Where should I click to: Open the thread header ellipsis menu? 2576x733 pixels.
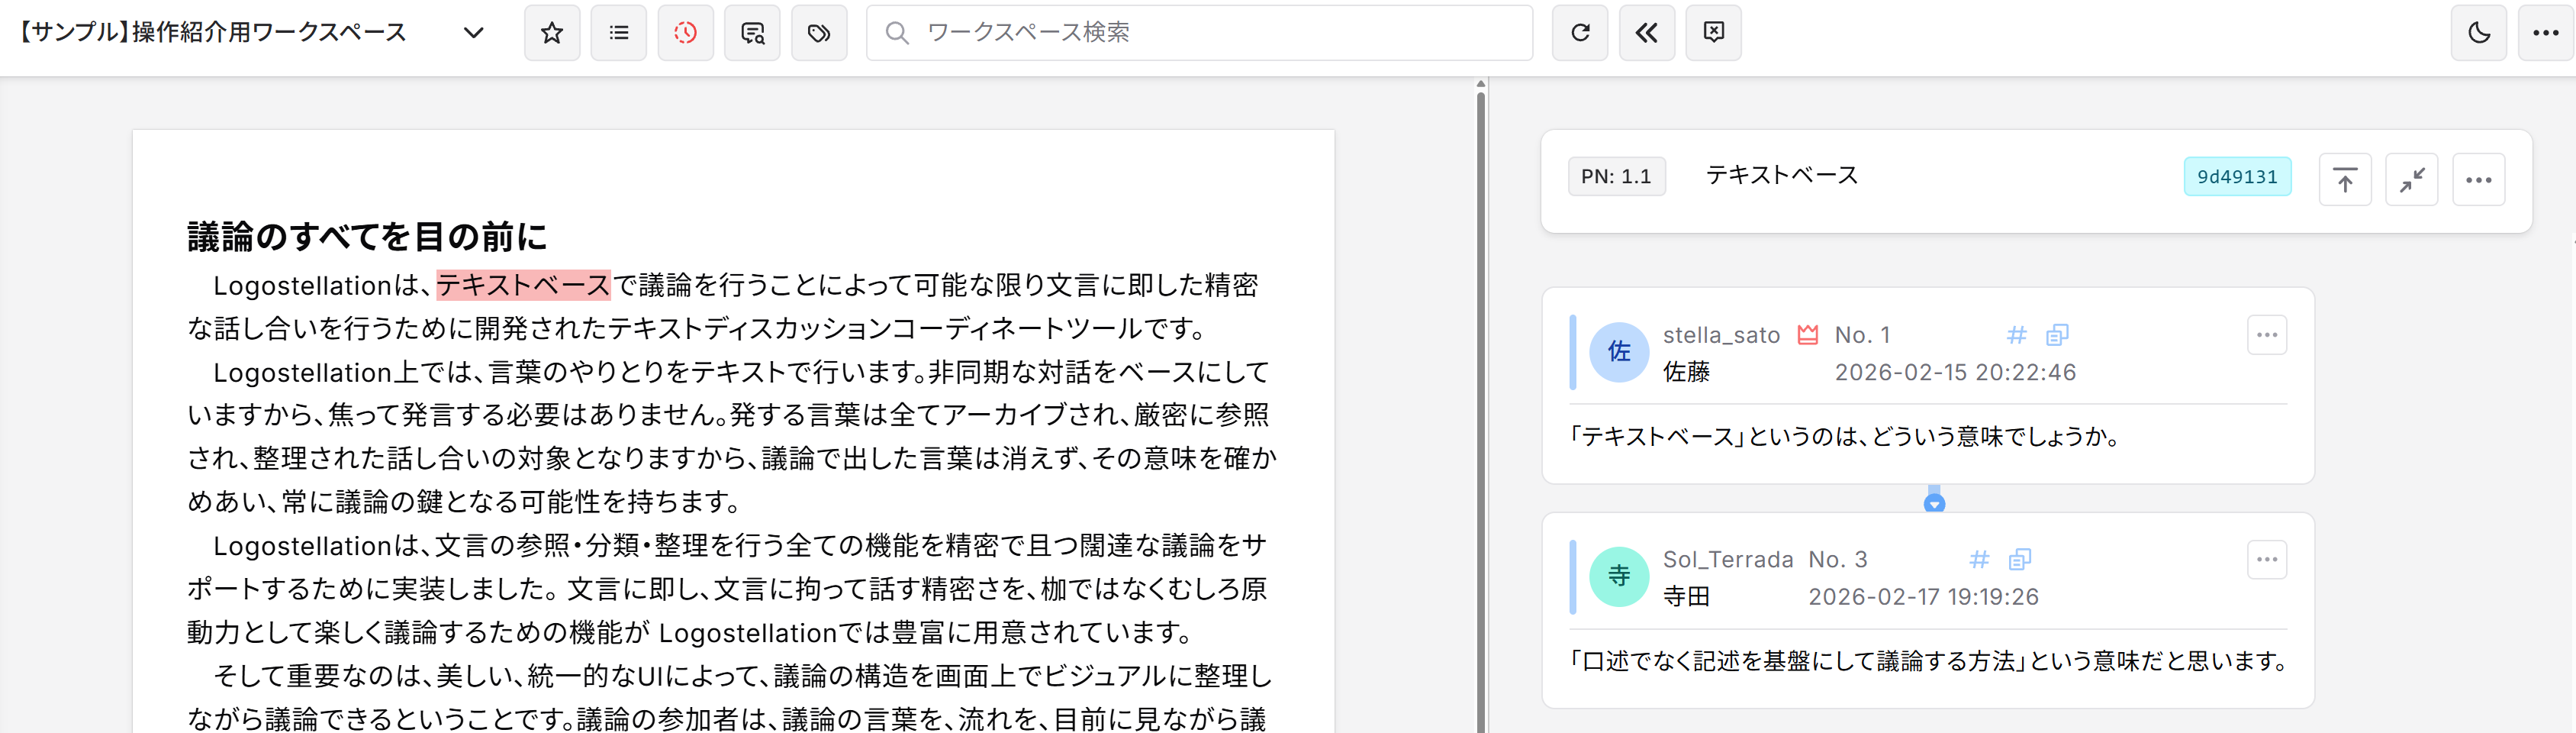pos(2479,179)
